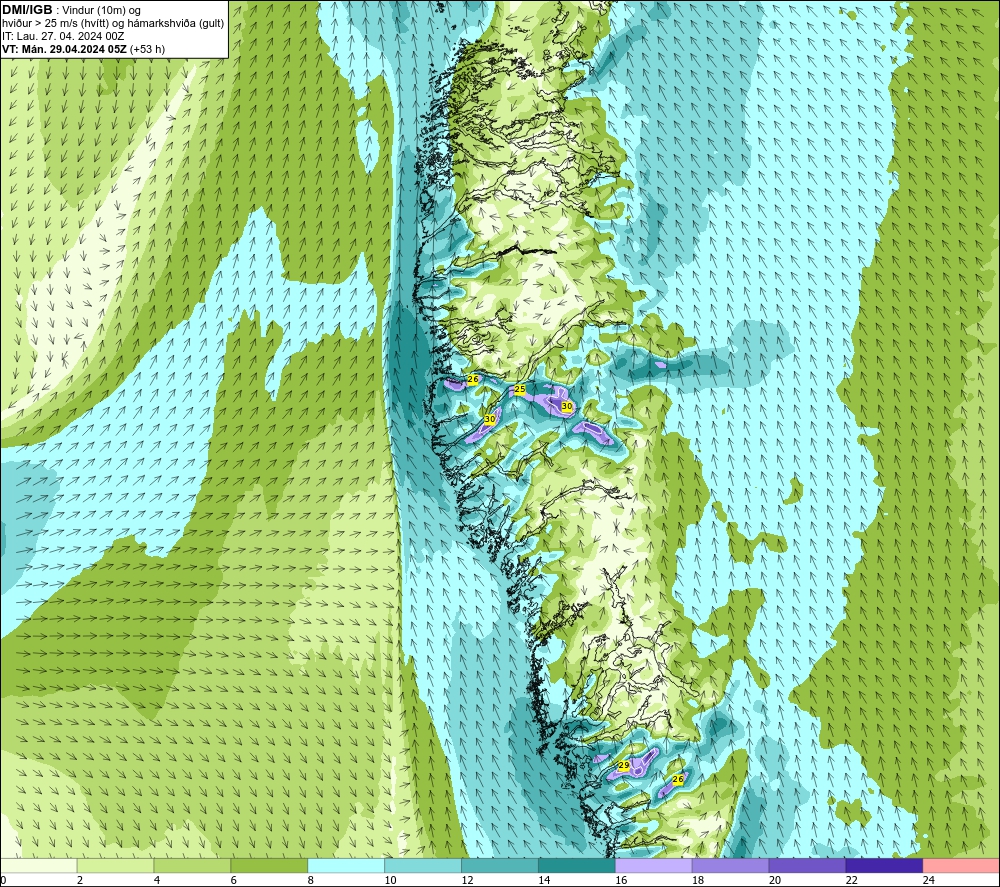This screenshot has width=1000, height=887.
Task: Click the legend scale number 0
Action: pos(3,880)
